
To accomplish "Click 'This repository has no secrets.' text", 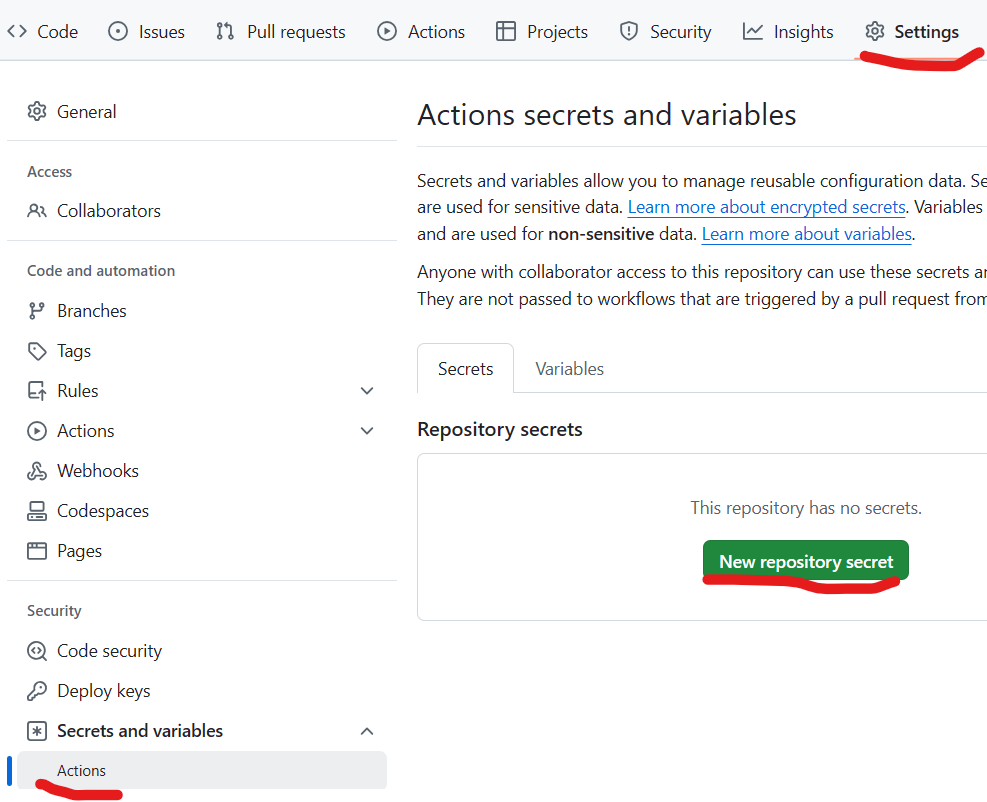I will (806, 508).
